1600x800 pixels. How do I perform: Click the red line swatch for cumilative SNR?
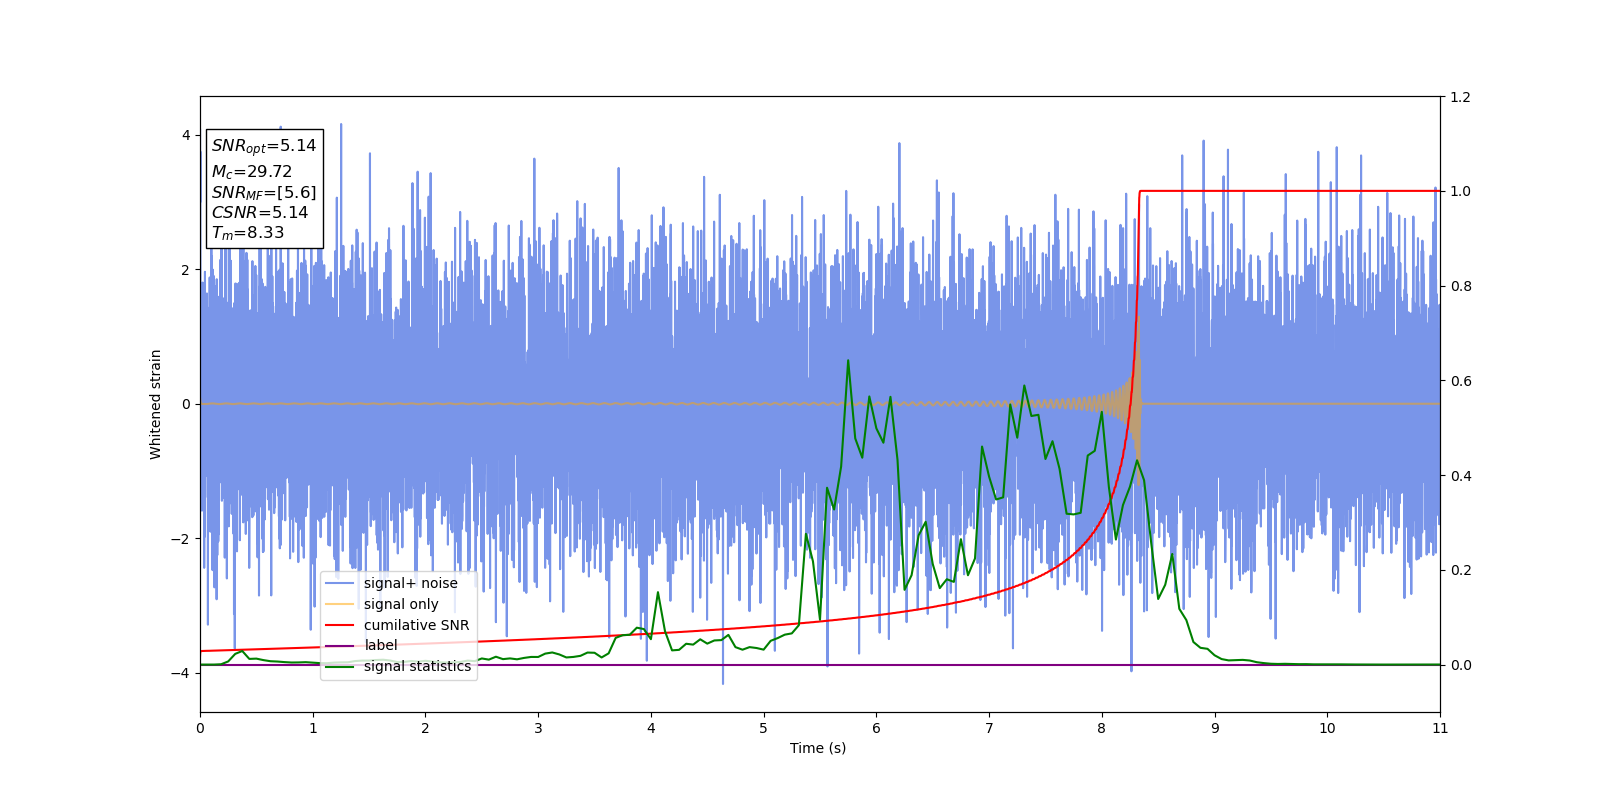point(340,625)
